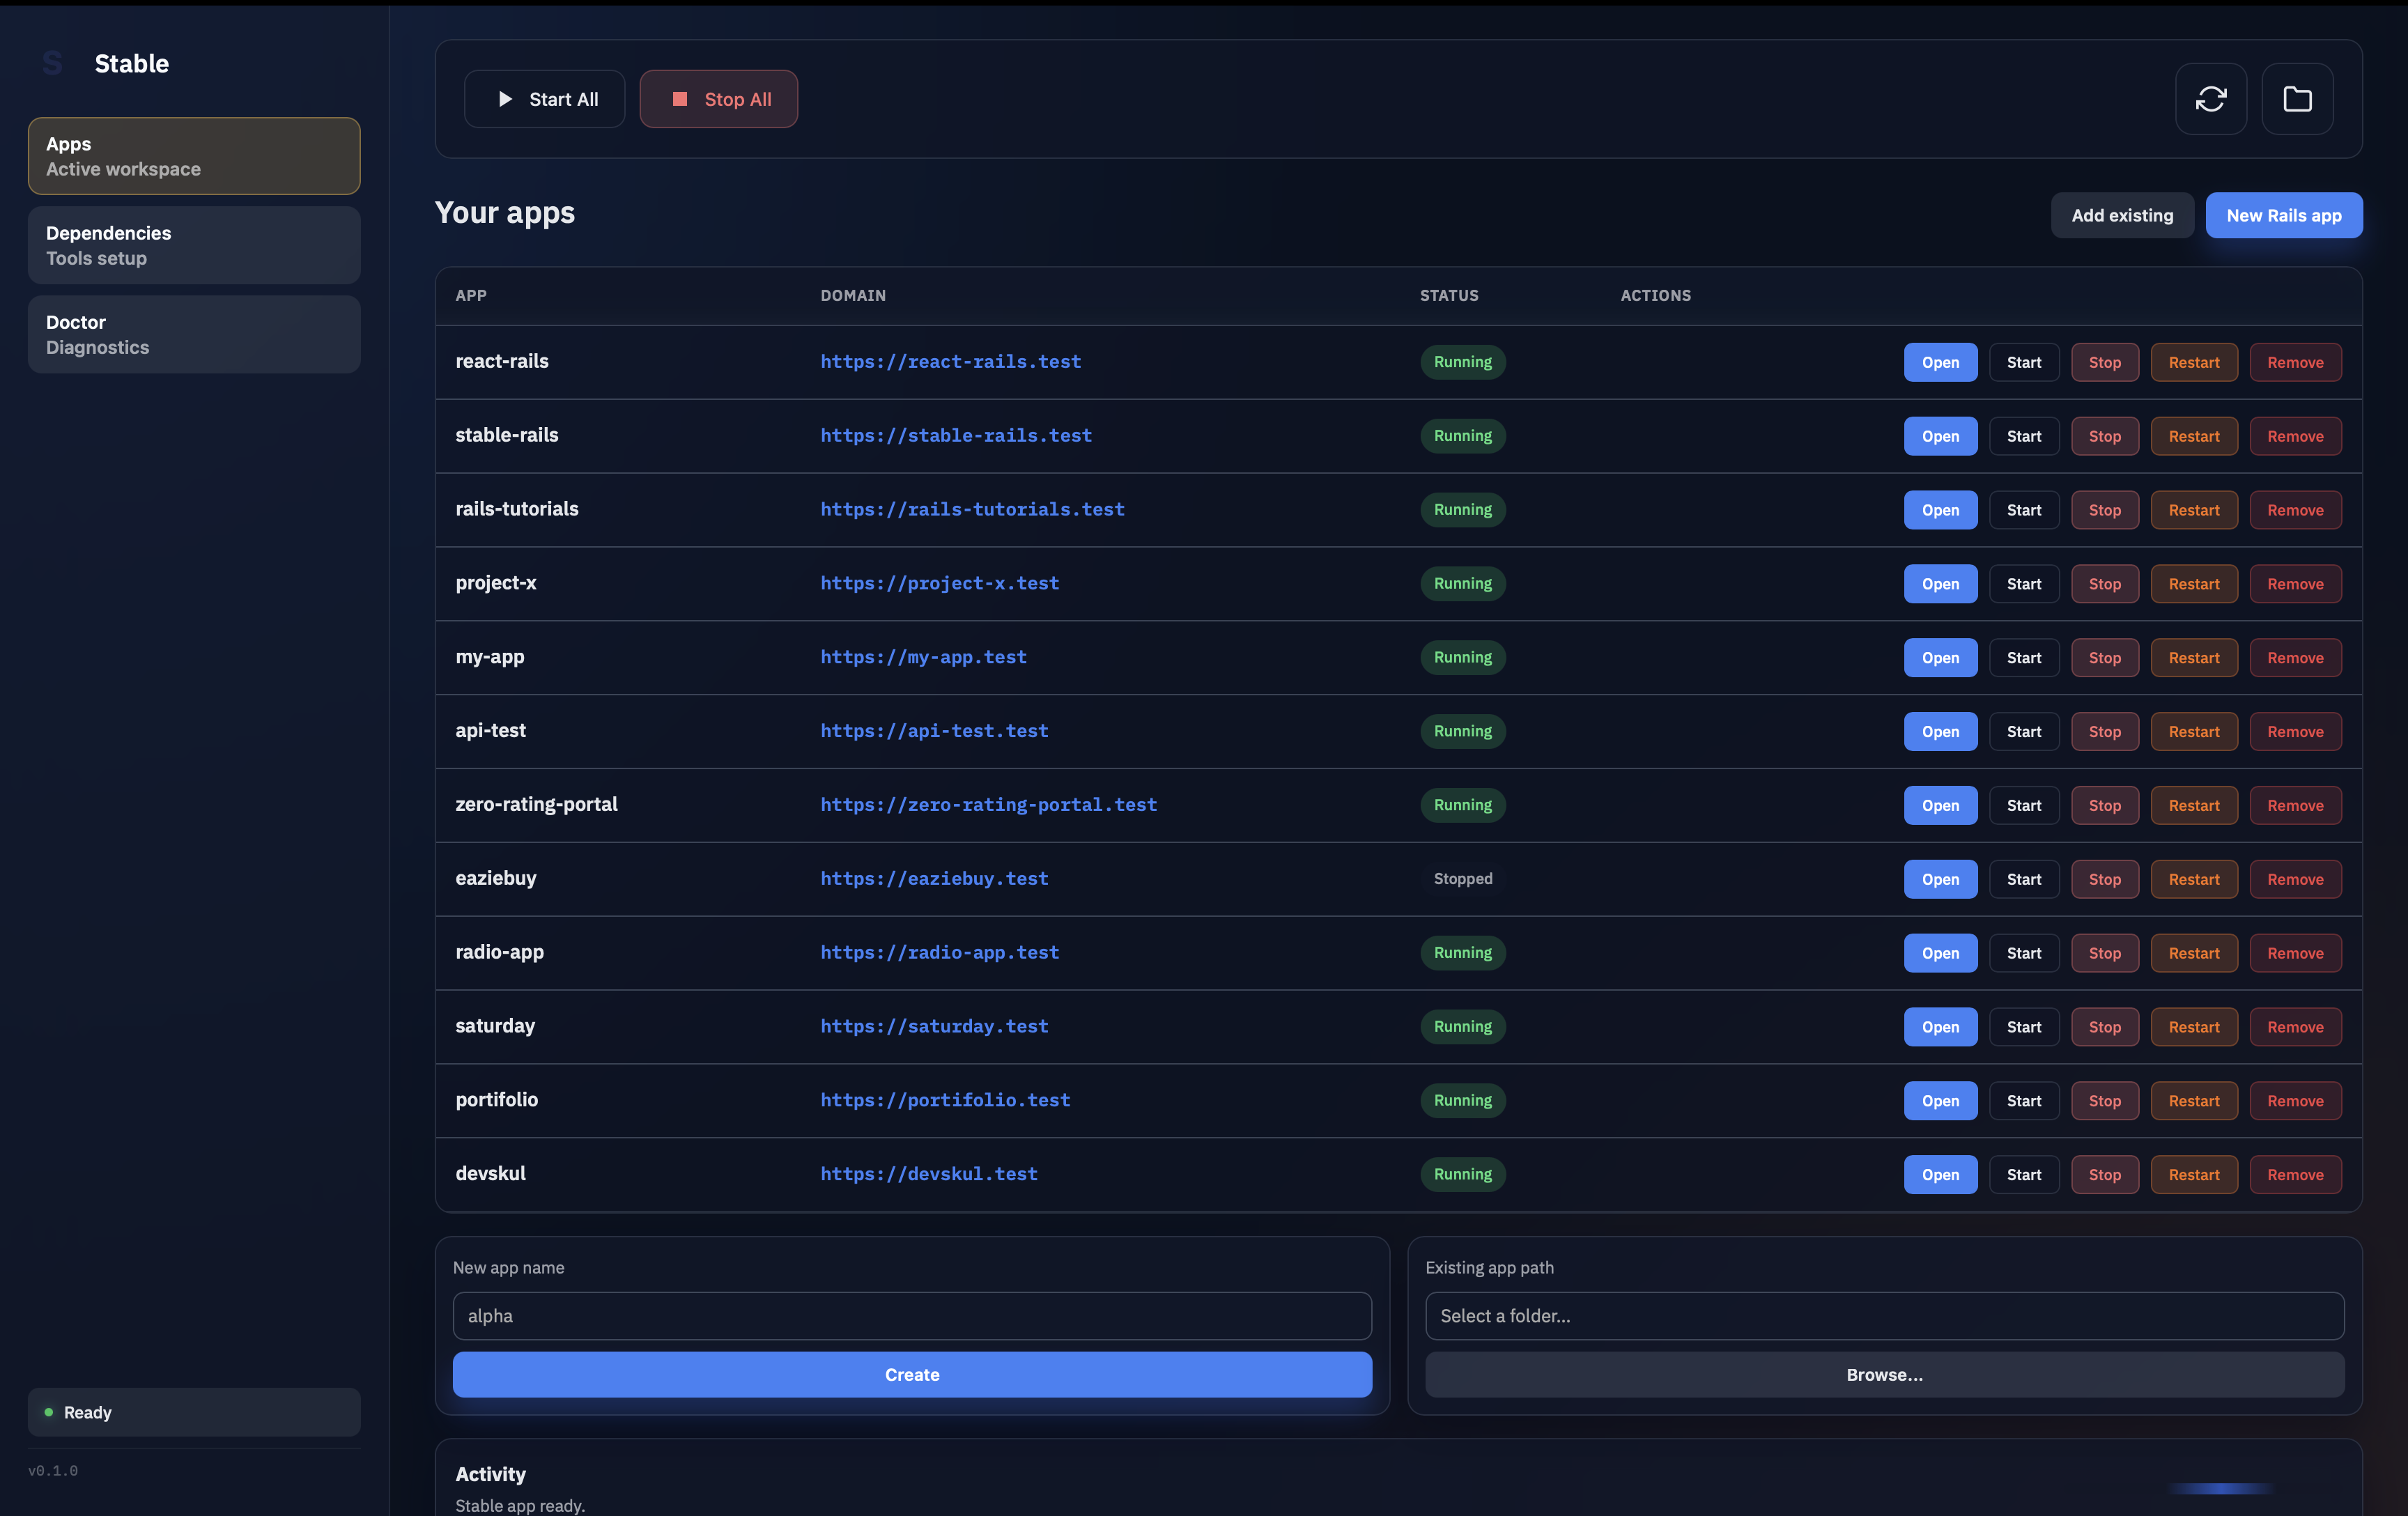The image size is (2408, 1516).
Task: Open the project-x.test domain link
Action: click(x=939, y=583)
